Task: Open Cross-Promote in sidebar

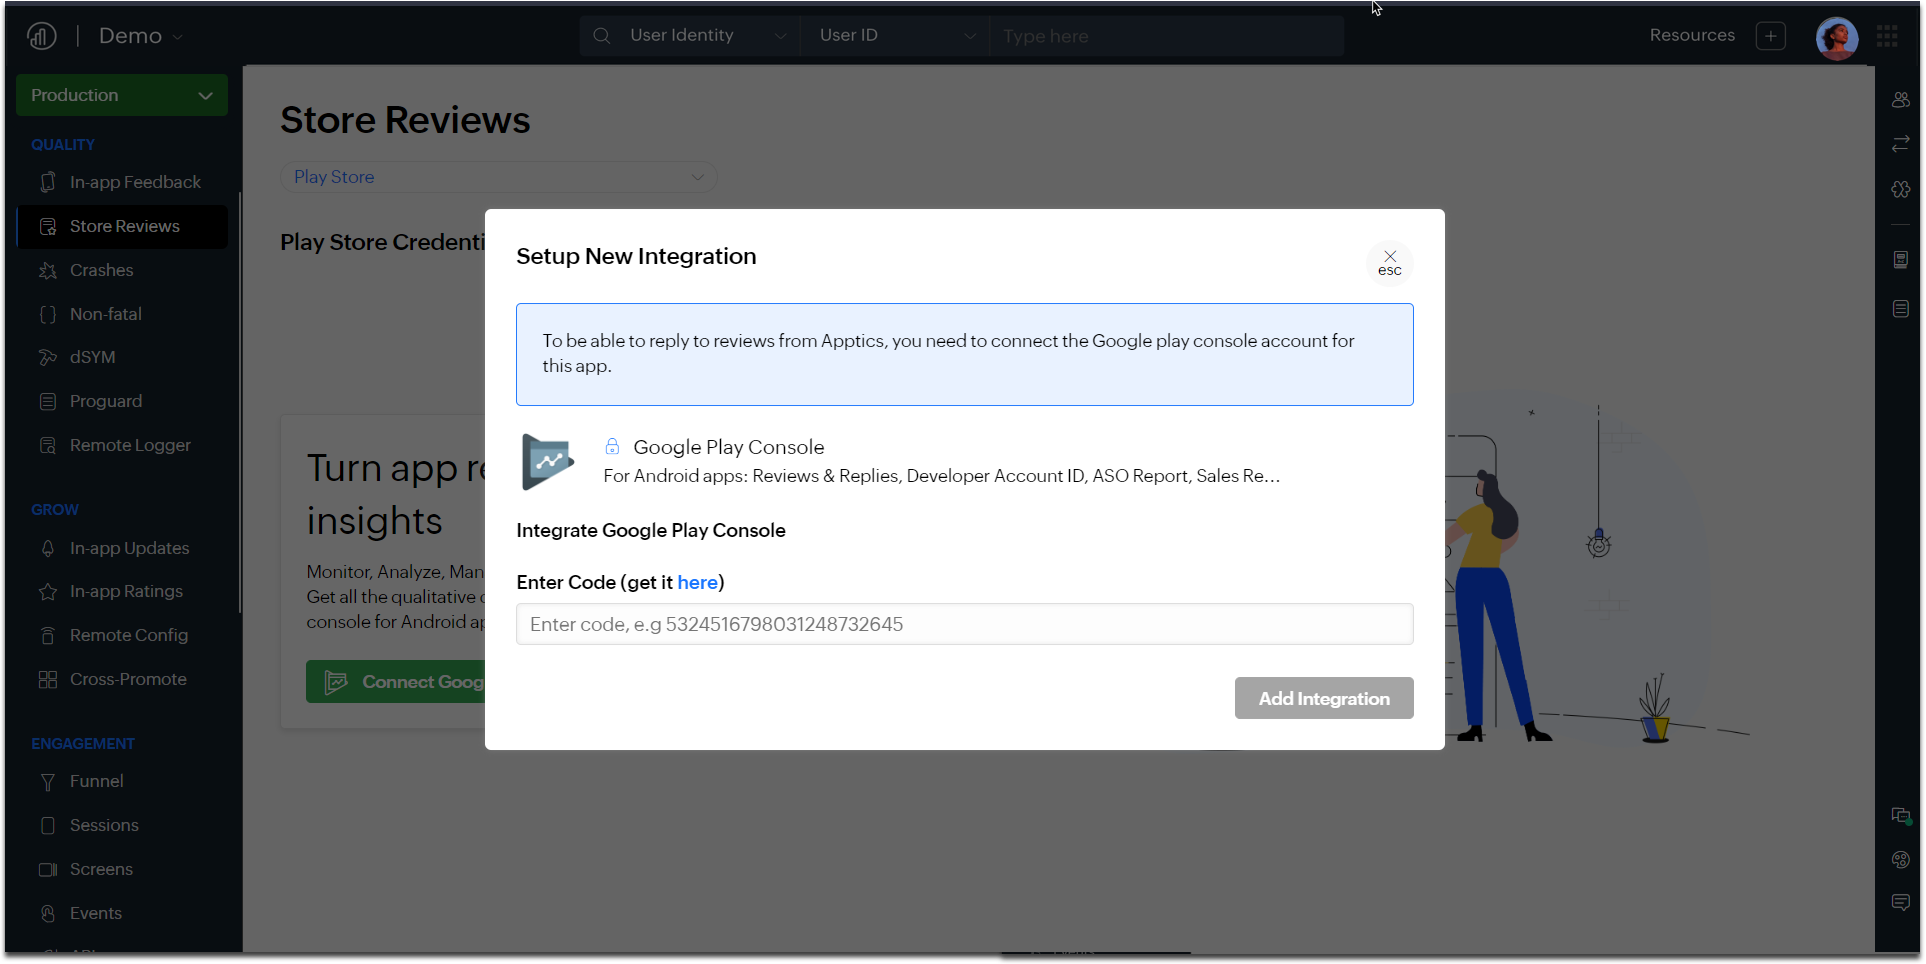Action: coord(122,679)
